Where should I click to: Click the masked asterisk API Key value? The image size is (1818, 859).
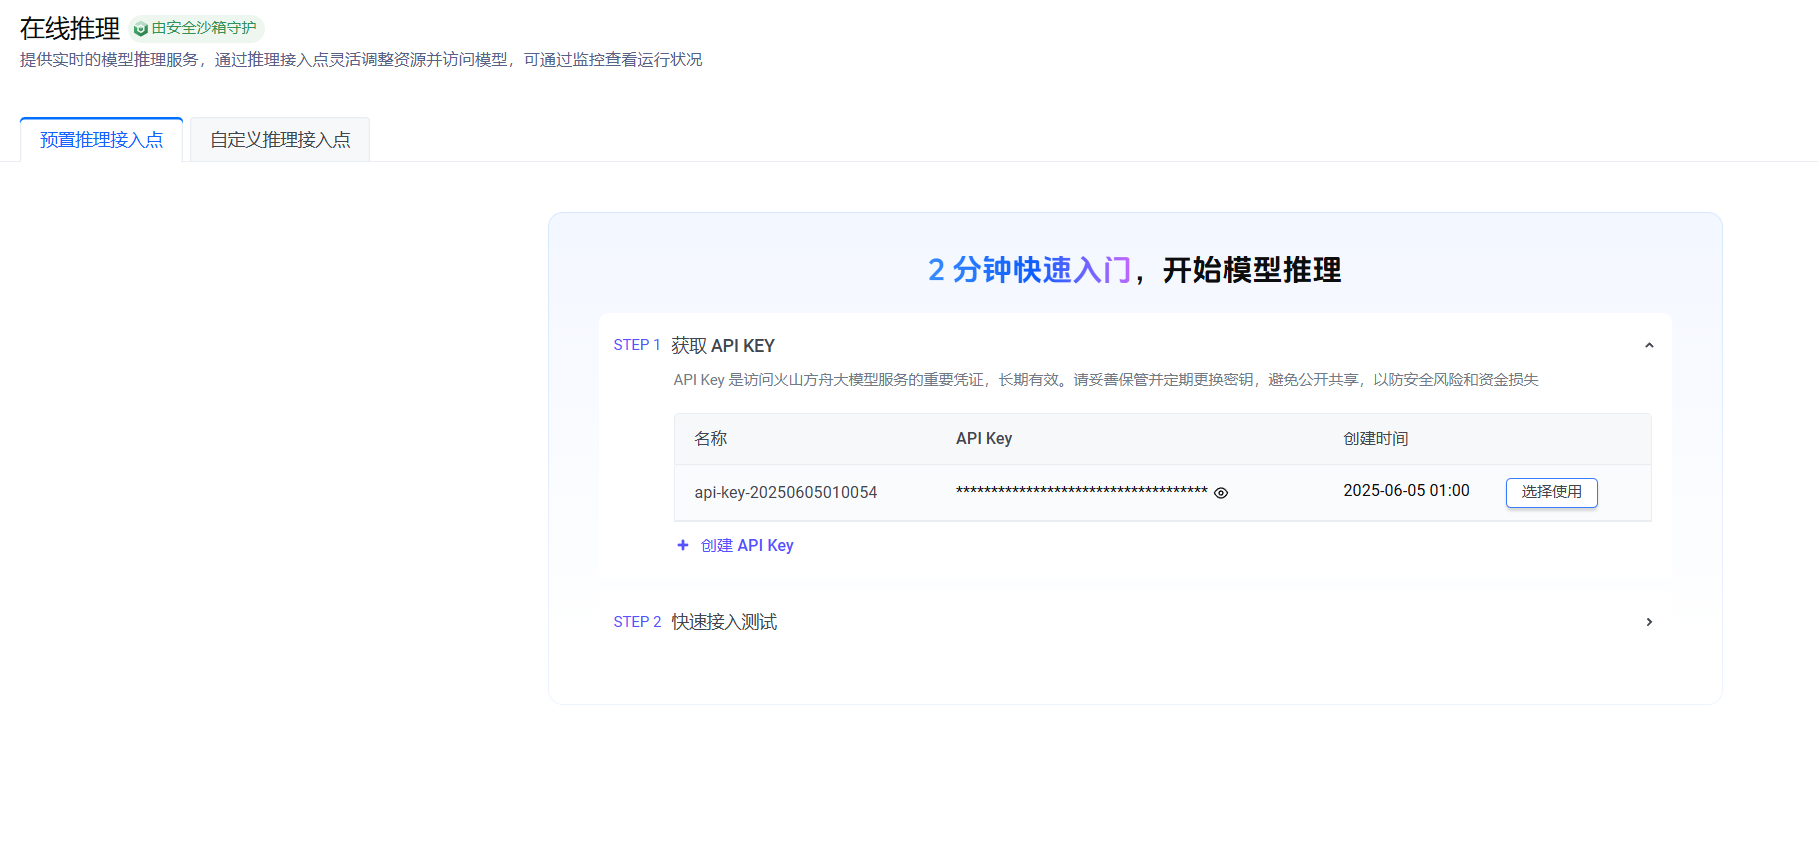click(x=1081, y=492)
